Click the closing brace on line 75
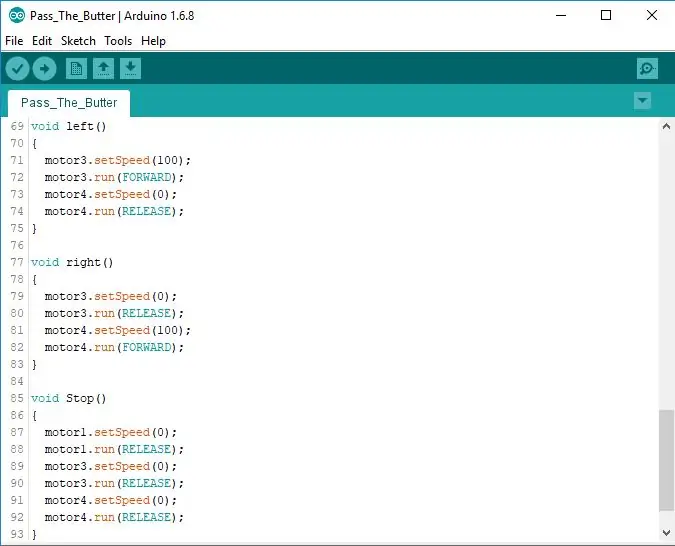Screen dimensions: 675x546 pos(34,229)
